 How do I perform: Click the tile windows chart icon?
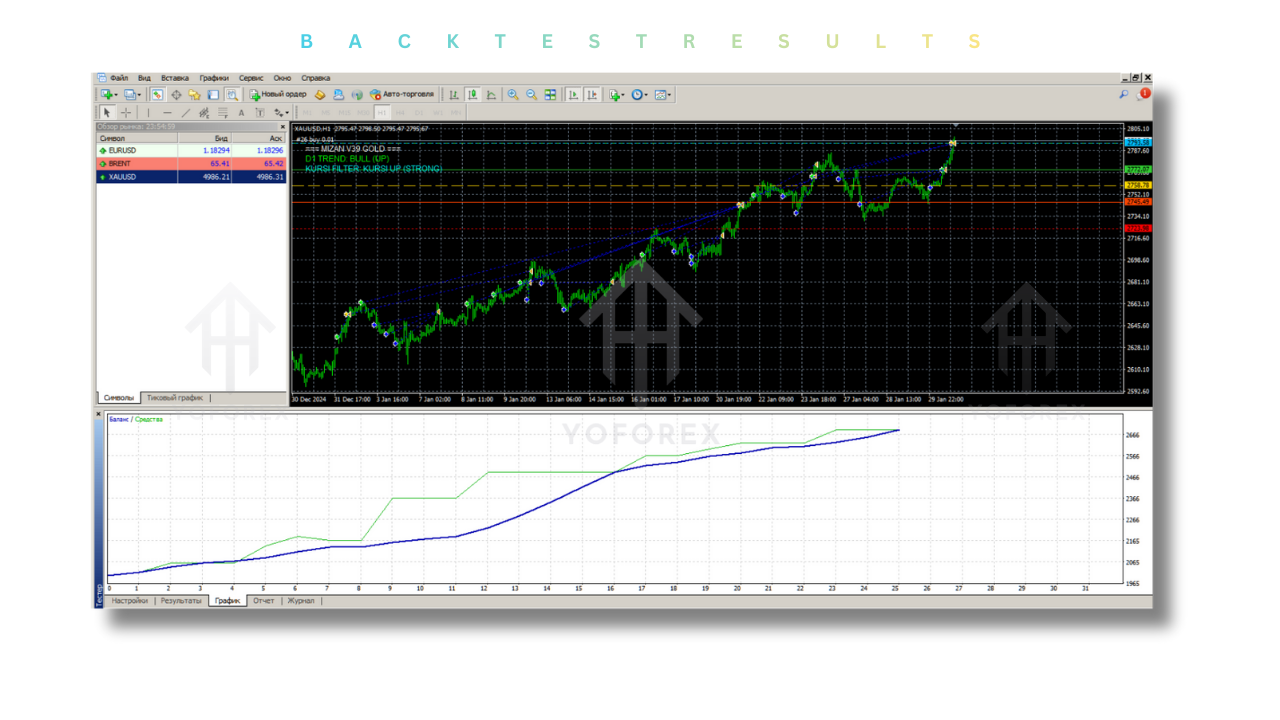[550, 95]
